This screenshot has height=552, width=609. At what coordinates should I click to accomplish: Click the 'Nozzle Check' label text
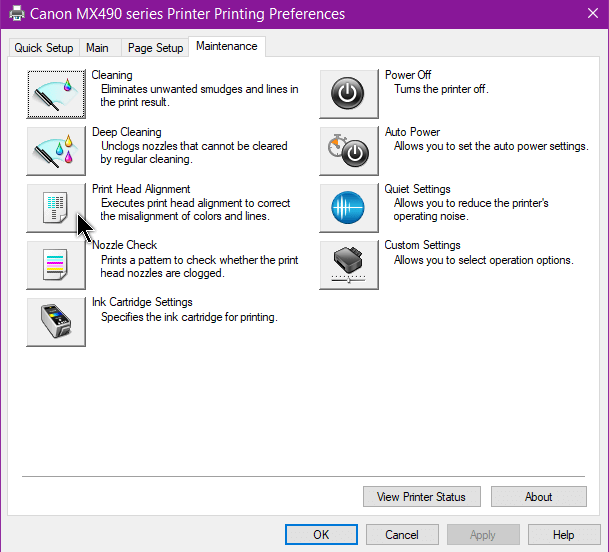[x=124, y=245]
